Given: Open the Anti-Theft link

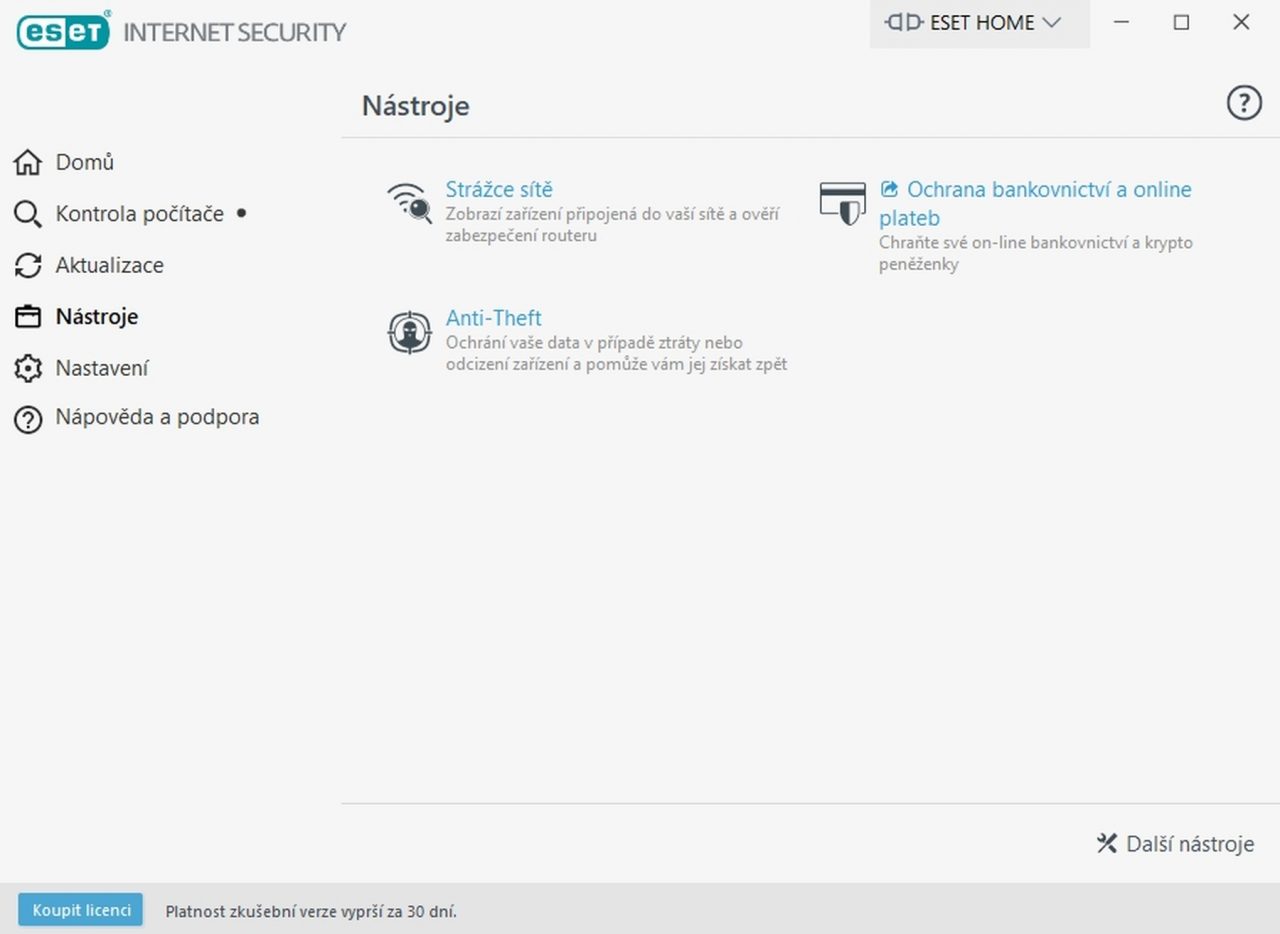Looking at the screenshot, I should coord(494,319).
